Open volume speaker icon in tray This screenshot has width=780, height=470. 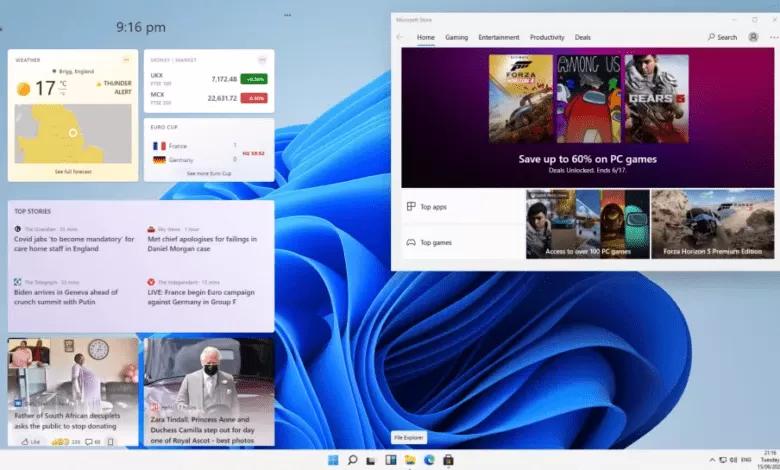(x=733, y=460)
